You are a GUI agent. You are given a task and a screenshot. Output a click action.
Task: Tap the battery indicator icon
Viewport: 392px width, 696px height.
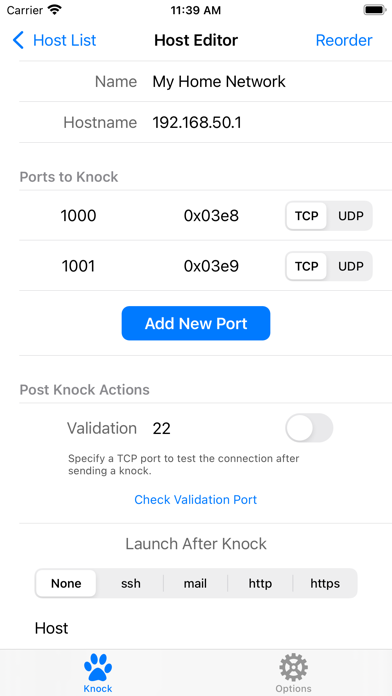[375, 10]
